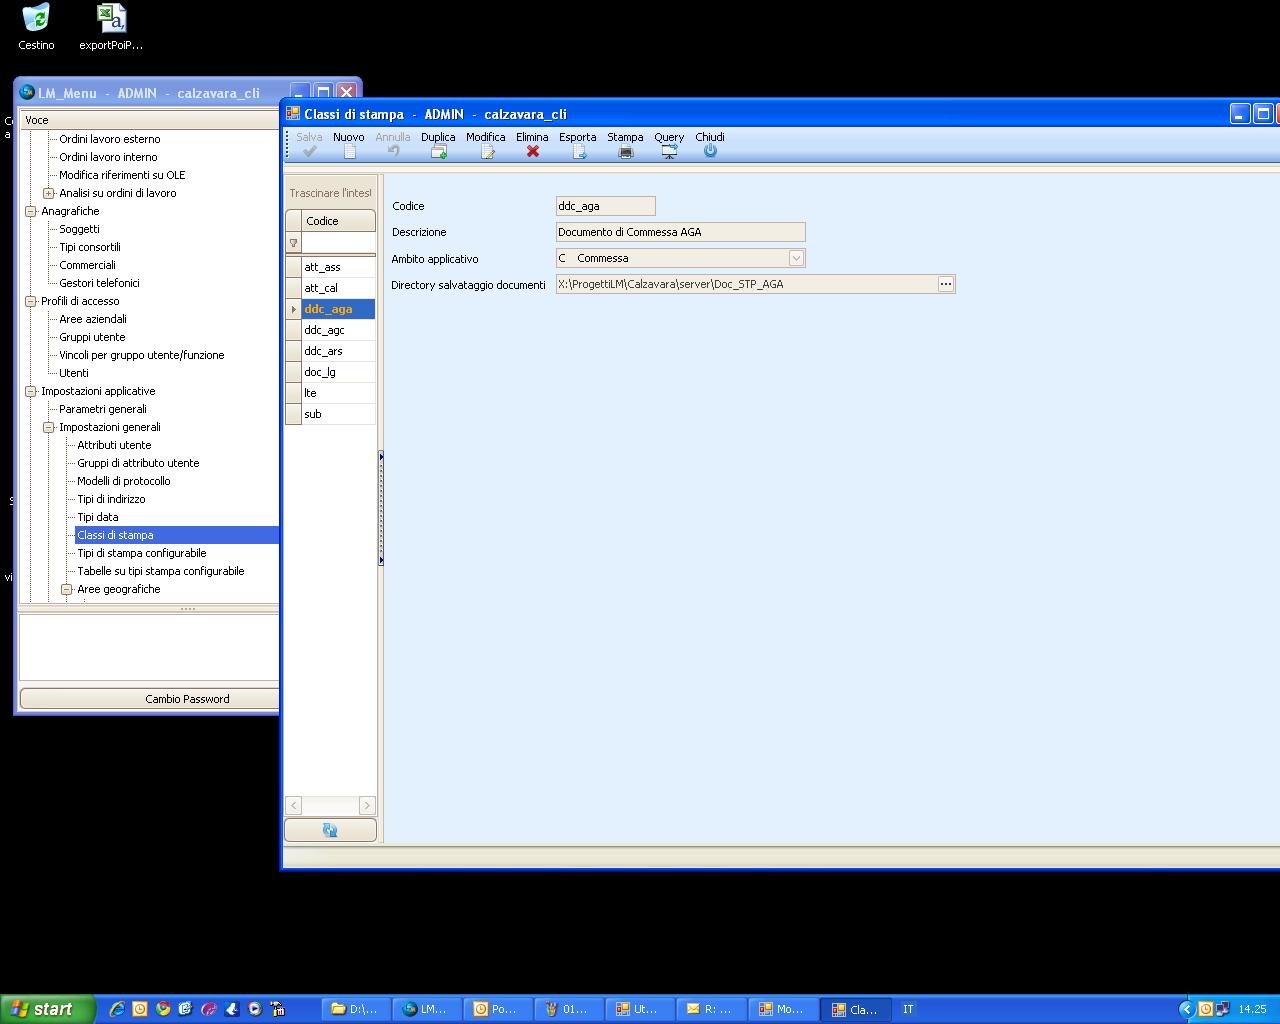This screenshot has width=1280, height=1024.
Task: Click refresh button below the code list
Action: (330, 830)
